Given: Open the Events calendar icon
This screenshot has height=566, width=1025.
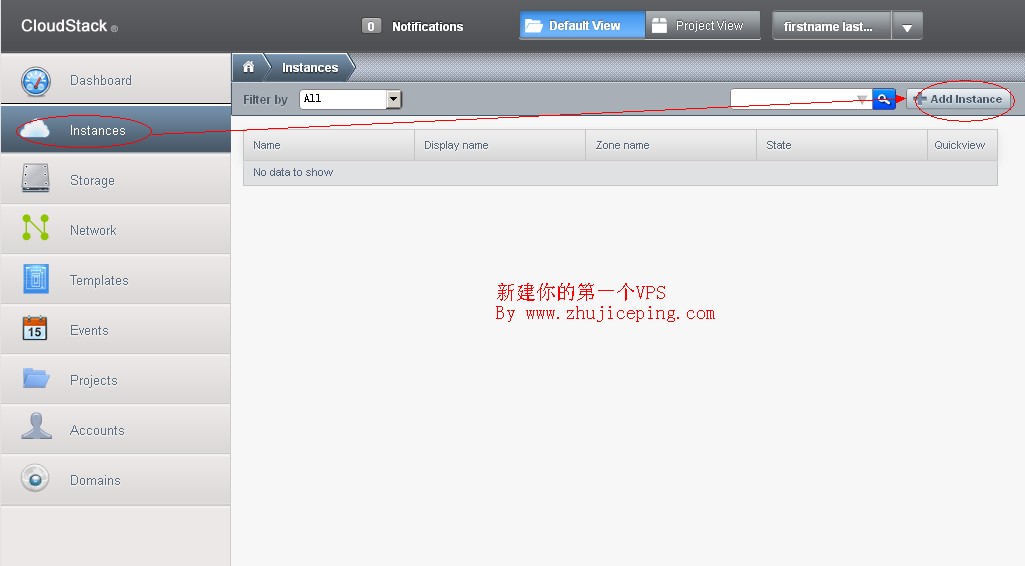Looking at the screenshot, I should pyautogui.click(x=36, y=329).
